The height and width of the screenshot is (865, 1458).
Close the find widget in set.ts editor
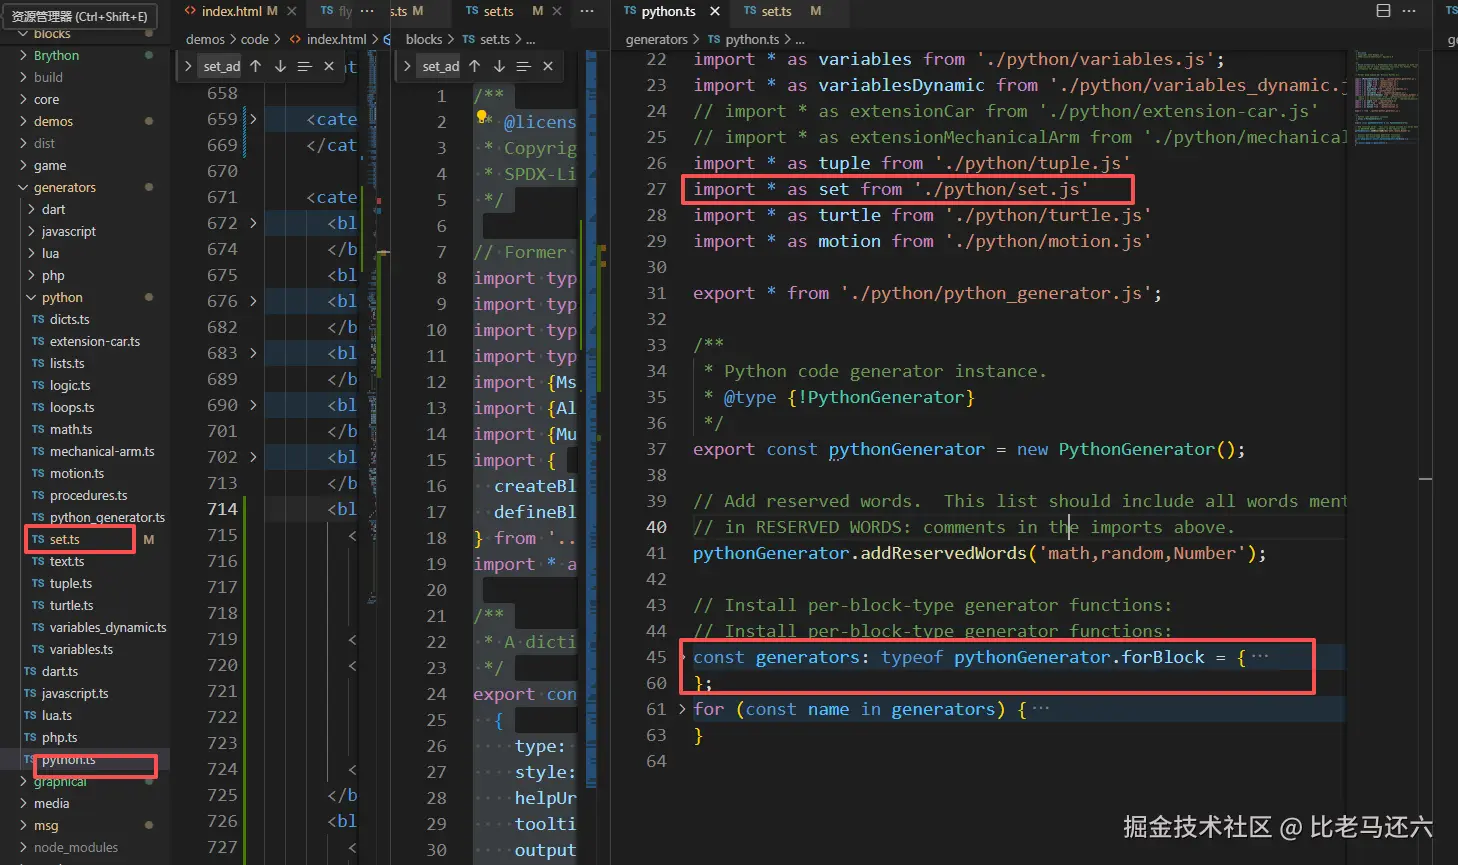tap(548, 66)
